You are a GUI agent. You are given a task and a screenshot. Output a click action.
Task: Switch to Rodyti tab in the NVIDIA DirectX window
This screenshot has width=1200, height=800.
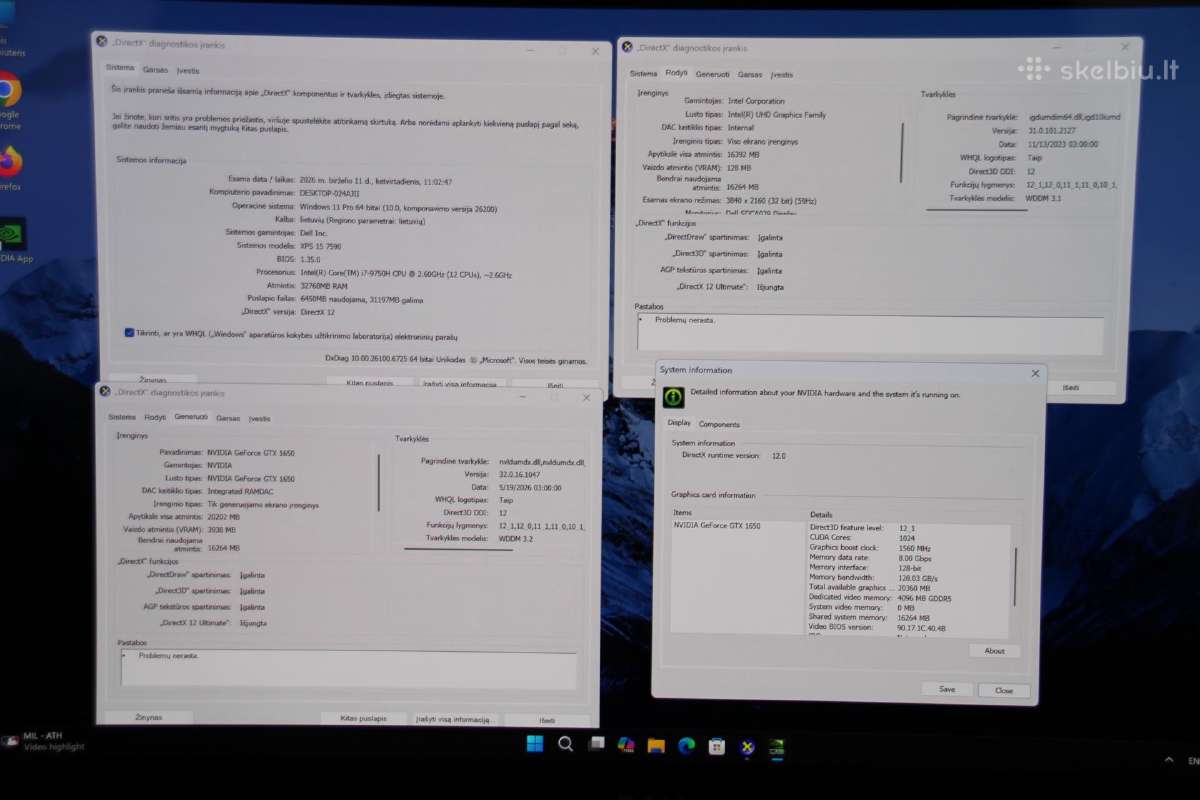tap(154, 417)
